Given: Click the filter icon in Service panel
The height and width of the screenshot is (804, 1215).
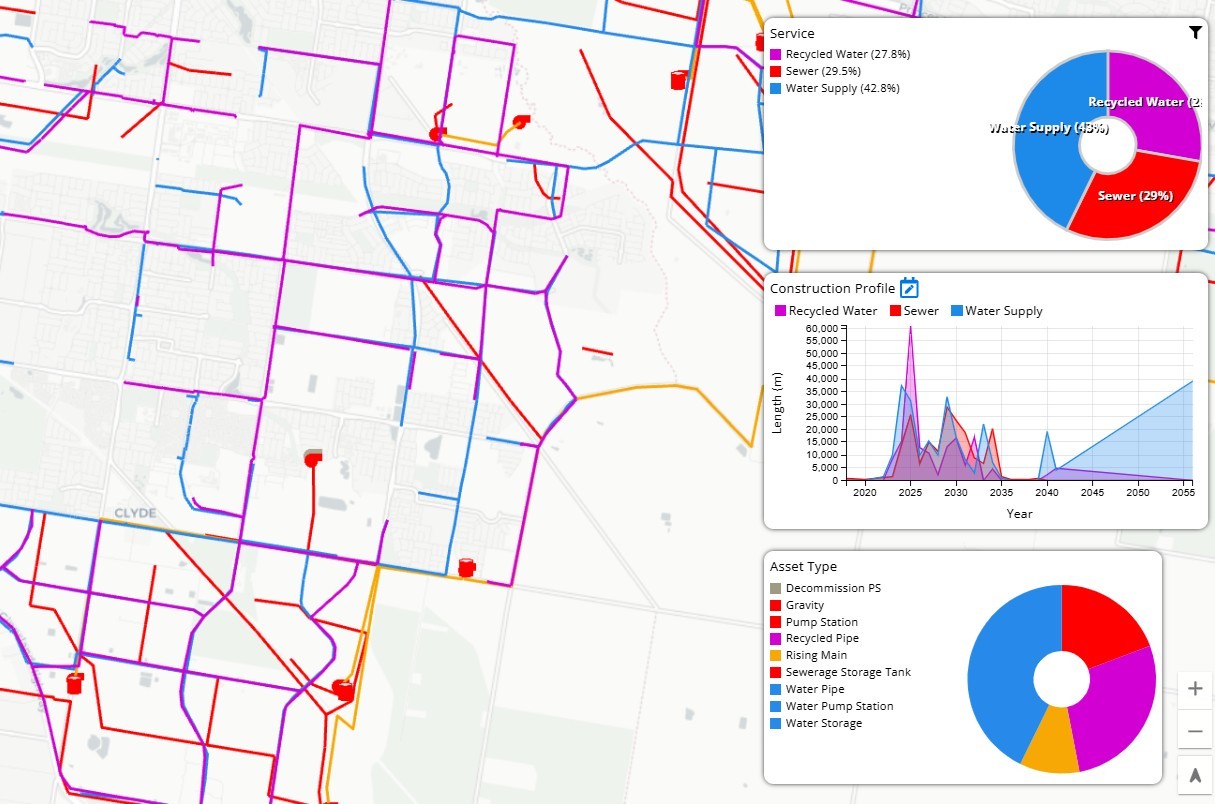Looking at the screenshot, I should coord(1195,33).
